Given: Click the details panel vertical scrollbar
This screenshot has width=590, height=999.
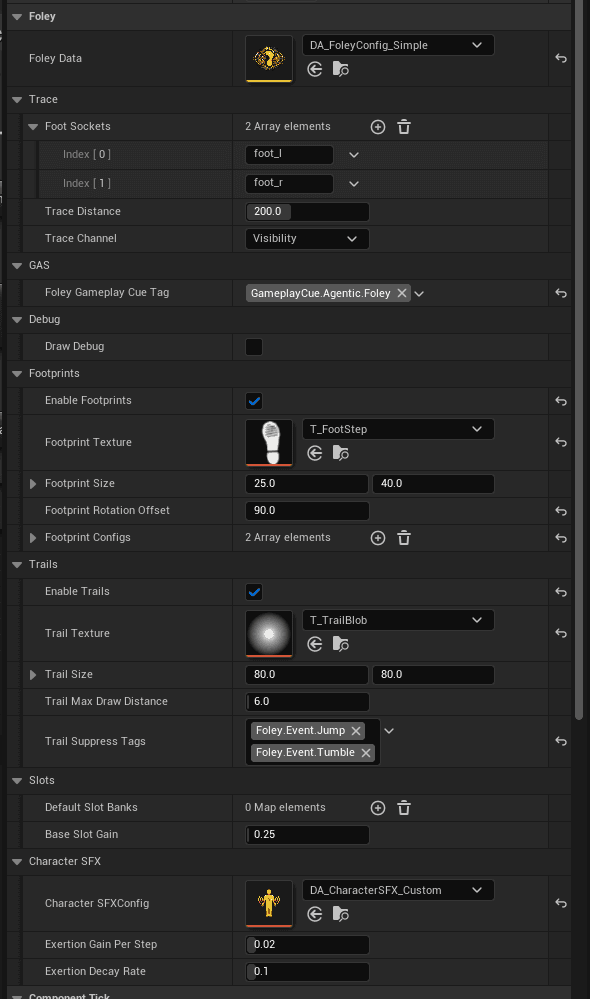Looking at the screenshot, I should point(579,360).
